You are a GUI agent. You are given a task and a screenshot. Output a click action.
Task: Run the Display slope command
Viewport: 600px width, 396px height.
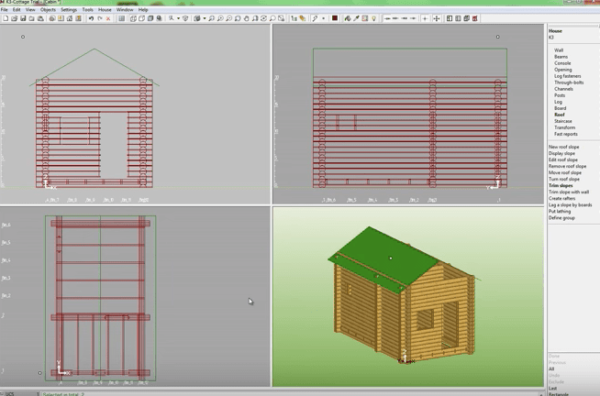pos(562,153)
